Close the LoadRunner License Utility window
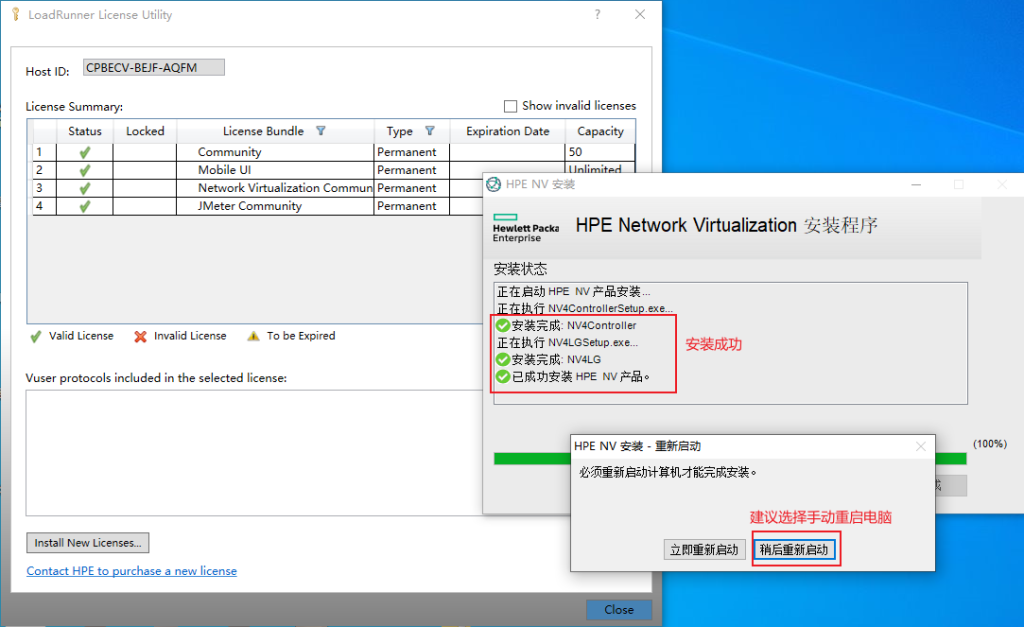 pyautogui.click(x=640, y=14)
